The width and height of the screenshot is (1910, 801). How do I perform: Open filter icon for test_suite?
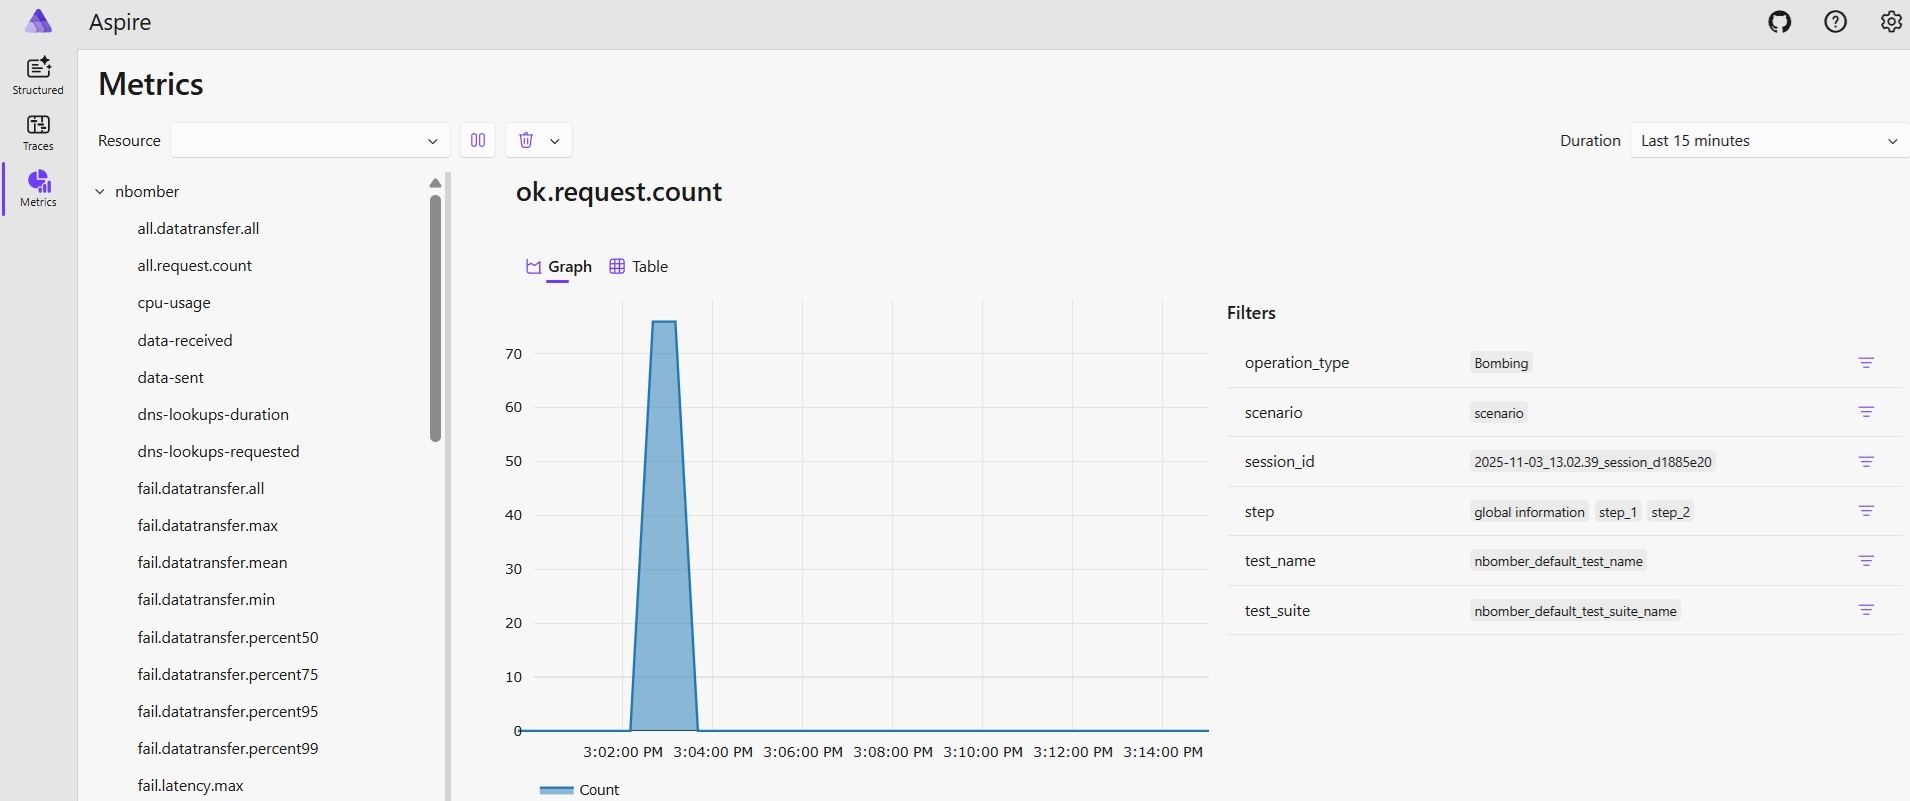1866,610
